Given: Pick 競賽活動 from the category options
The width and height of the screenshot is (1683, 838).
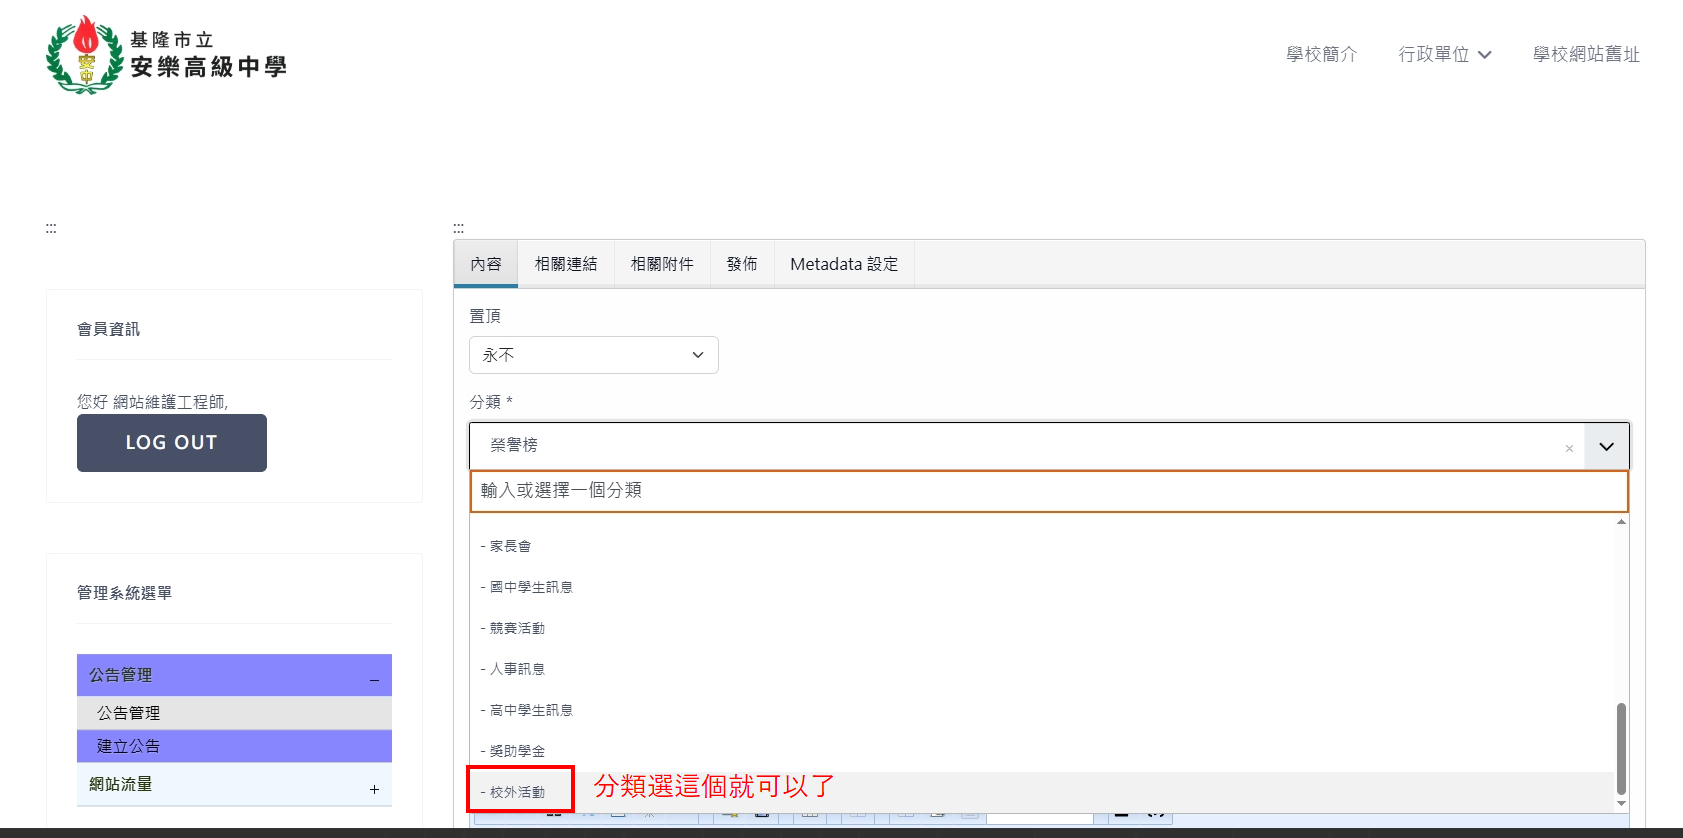Looking at the screenshot, I should [x=518, y=628].
